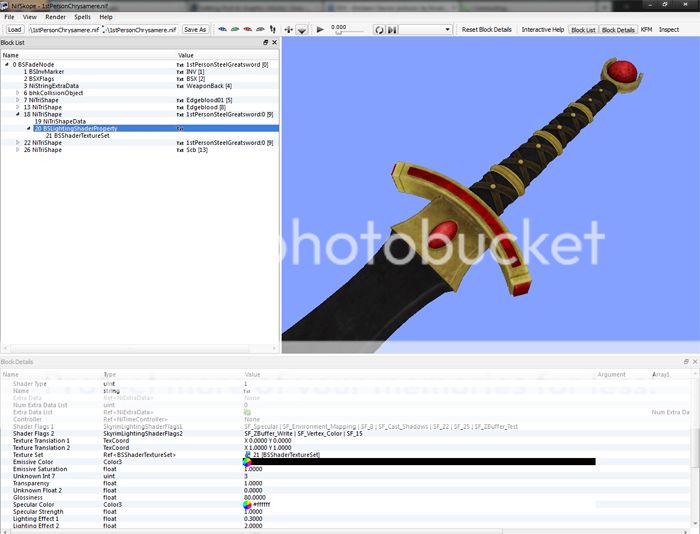
Task: Collapse the 0 BSFadeNode tree node
Action: (x=7, y=64)
